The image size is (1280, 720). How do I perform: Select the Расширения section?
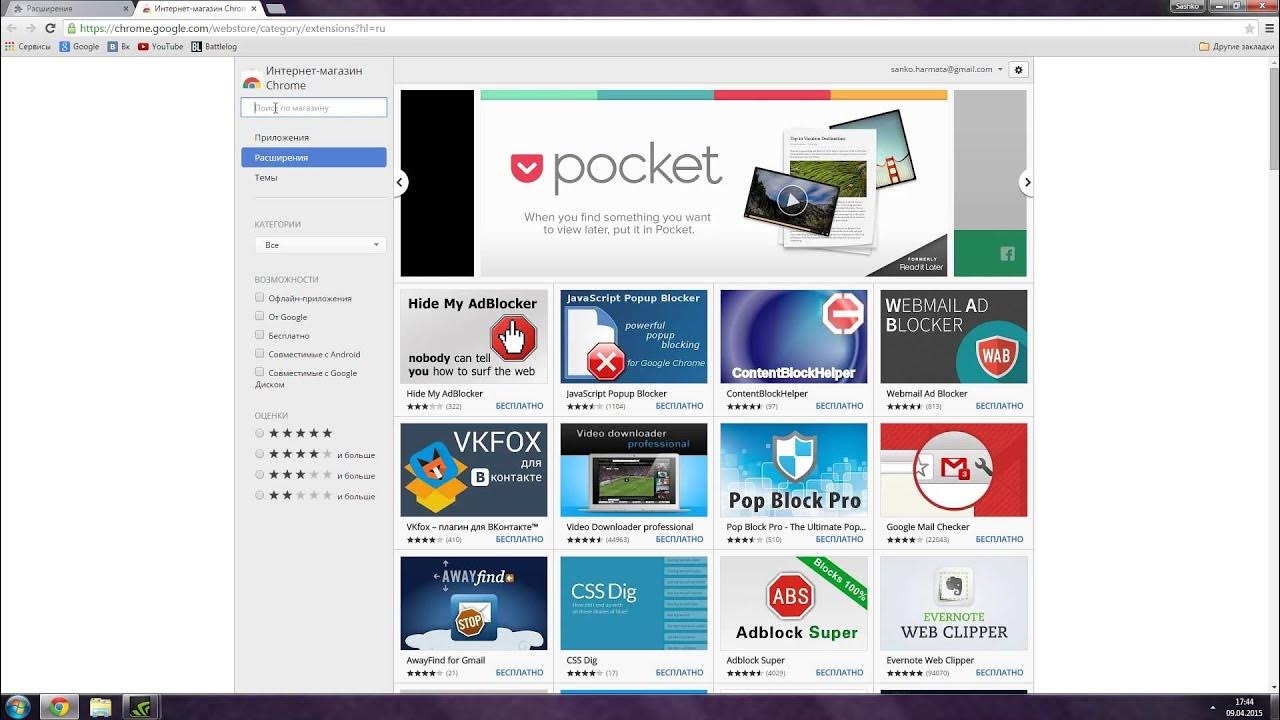[x=313, y=157]
